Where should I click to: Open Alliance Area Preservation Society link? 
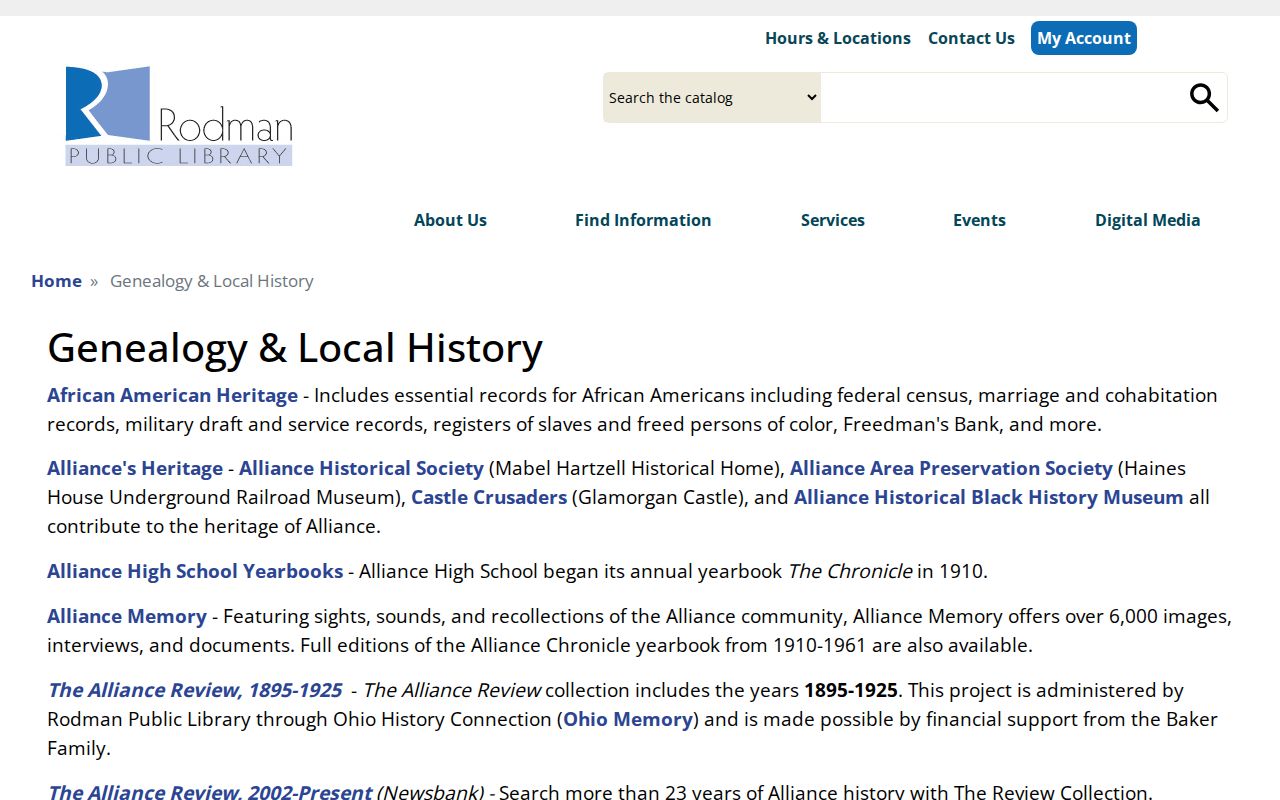coord(951,468)
